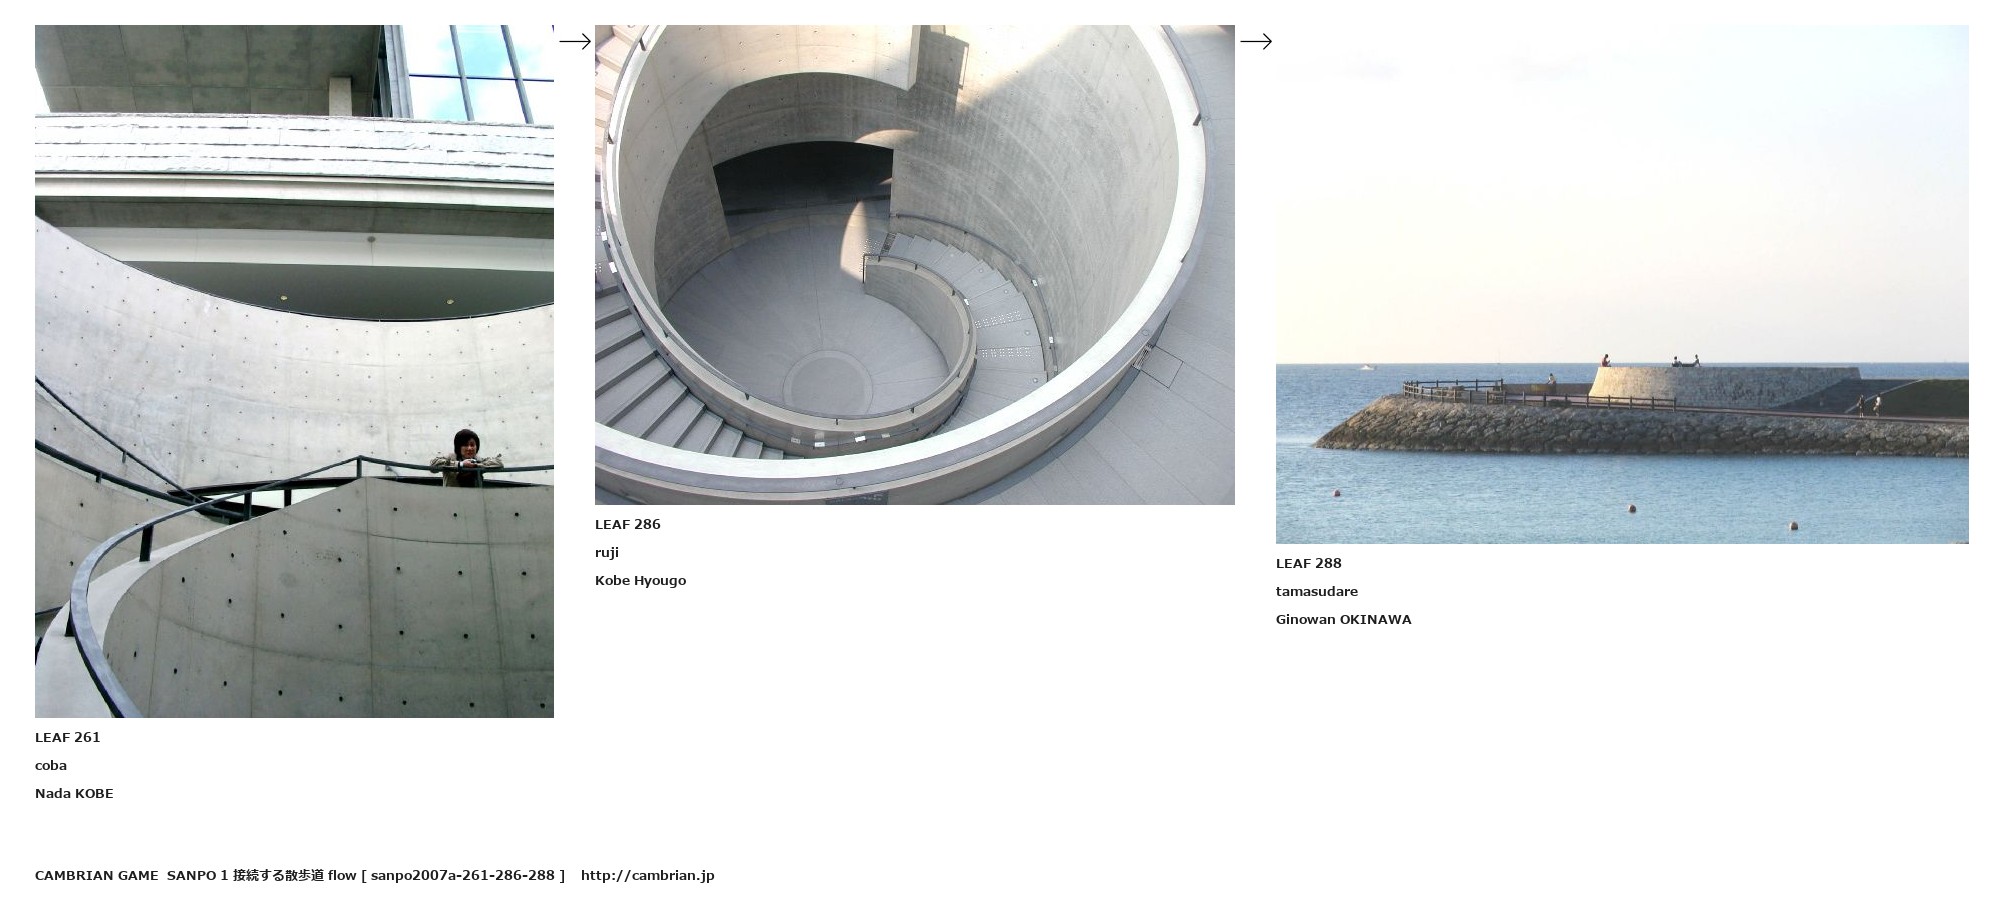
Task: Select the author name tamasudare
Action: coord(1317,591)
